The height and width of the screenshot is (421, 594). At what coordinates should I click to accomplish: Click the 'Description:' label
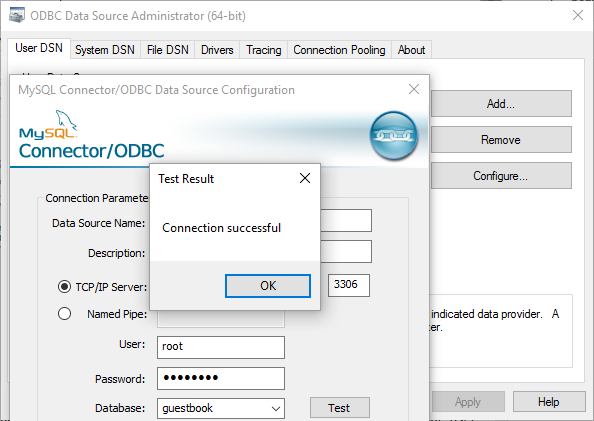(x=117, y=253)
